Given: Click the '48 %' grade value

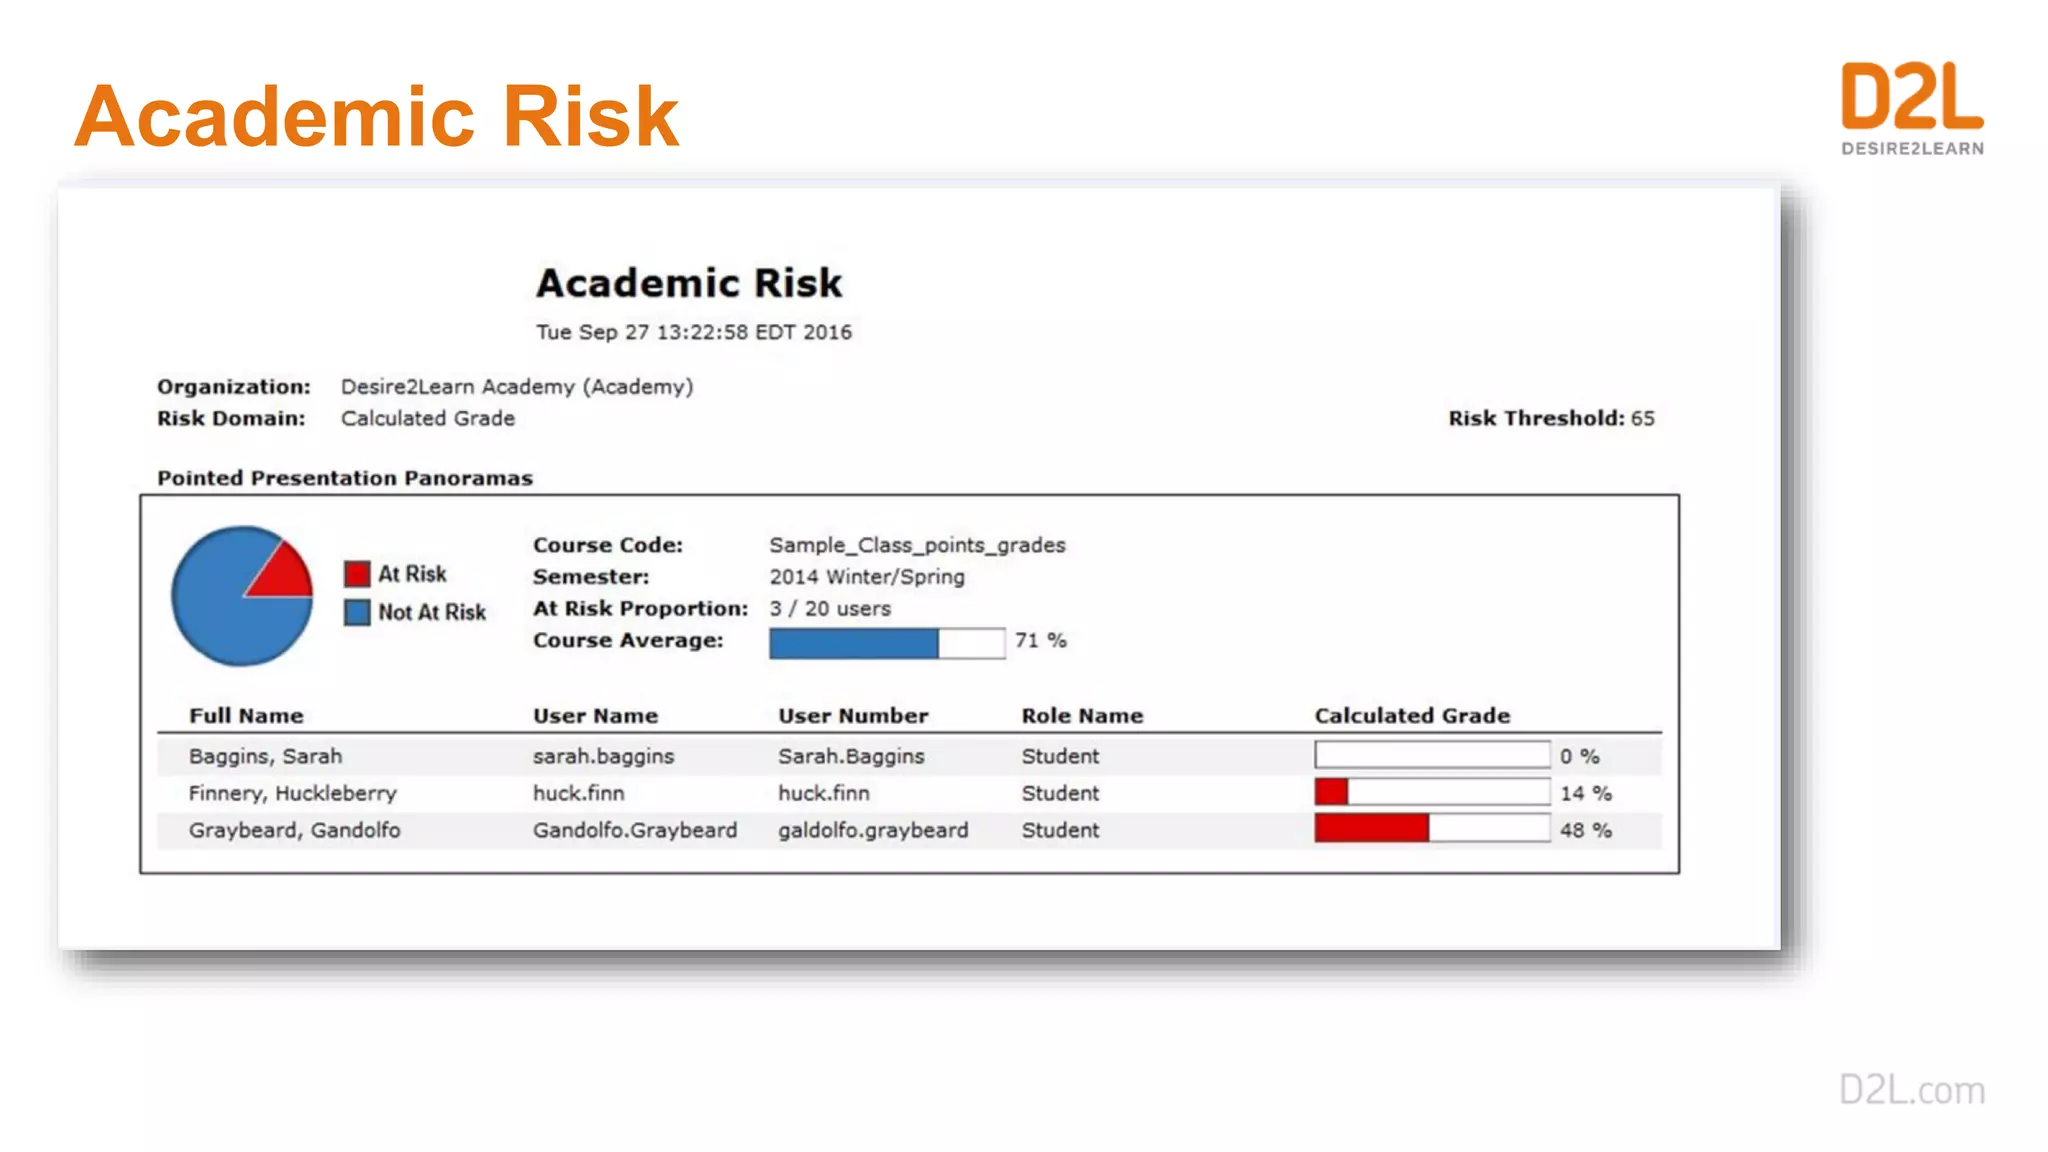Looking at the screenshot, I should pos(1586,830).
